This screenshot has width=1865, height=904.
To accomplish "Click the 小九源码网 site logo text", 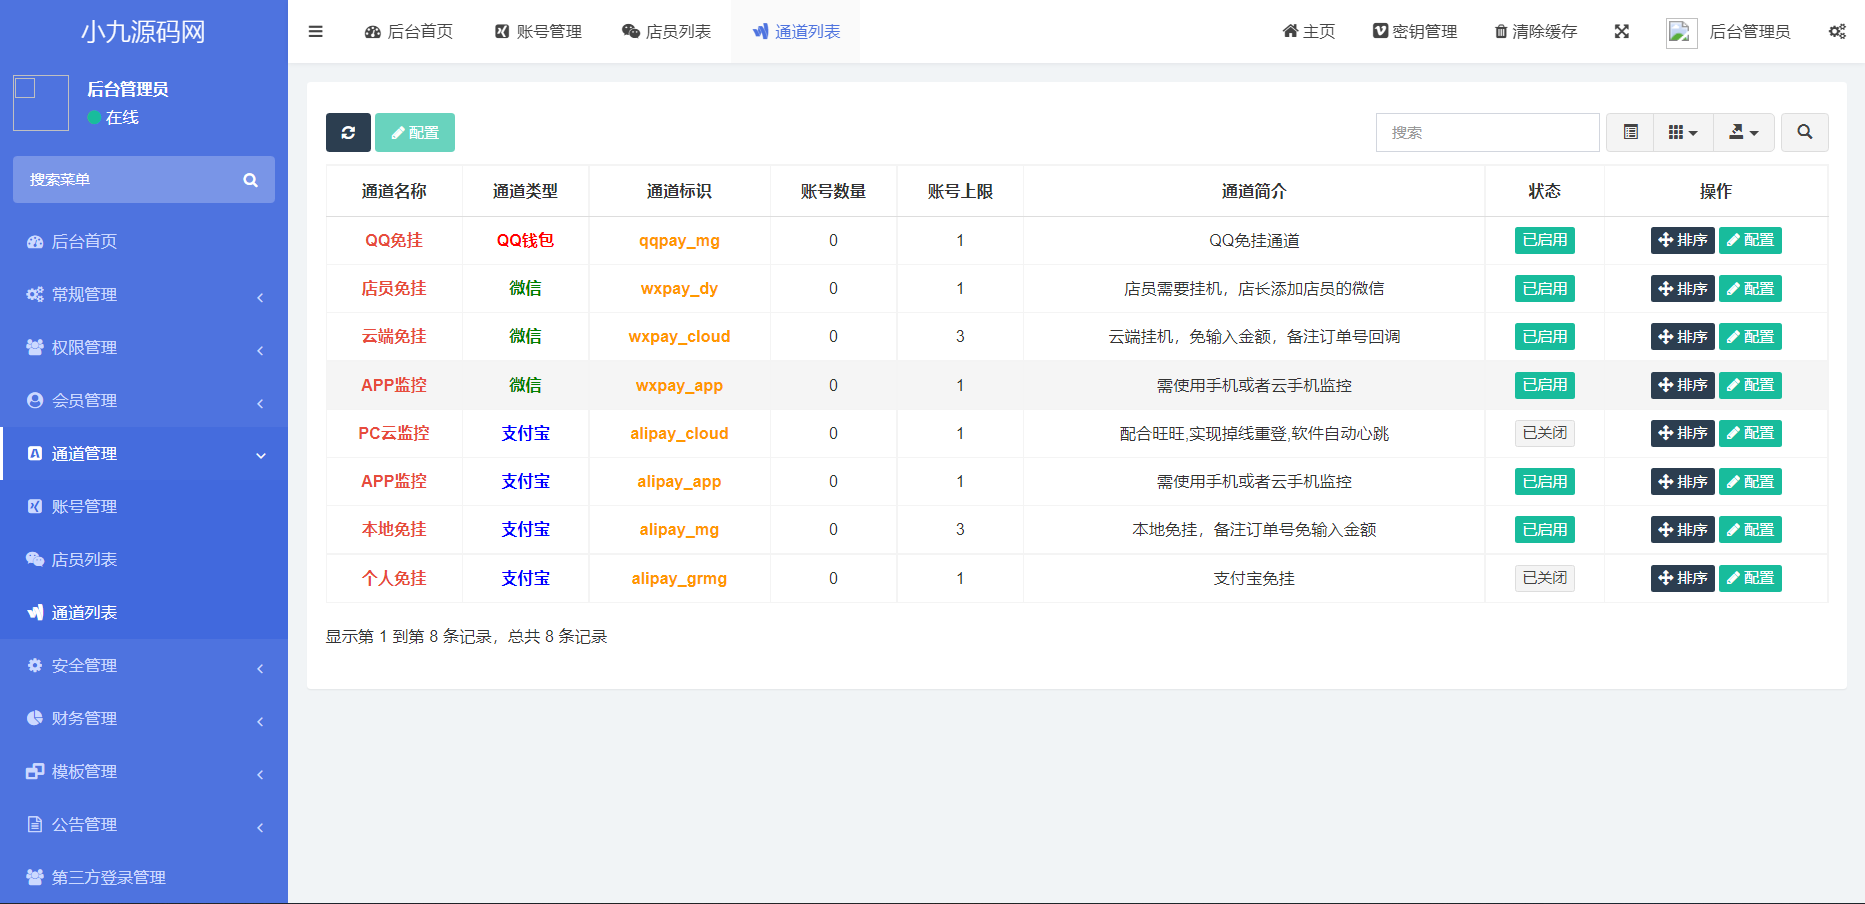I will coord(143,32).
